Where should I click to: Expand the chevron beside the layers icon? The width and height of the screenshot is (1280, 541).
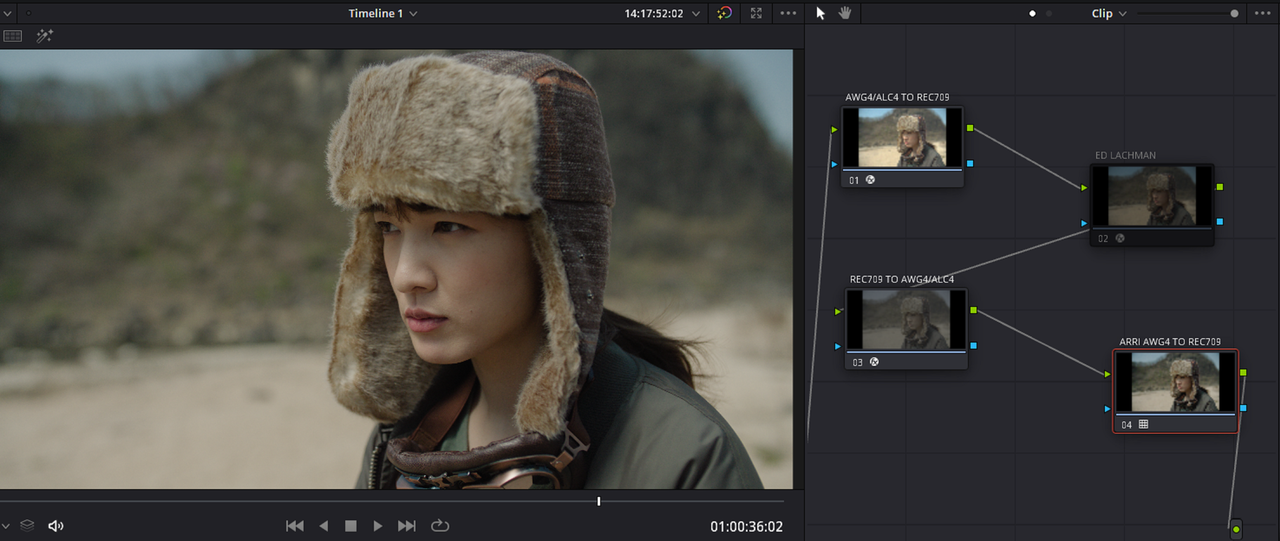click(x=6, y=525)
